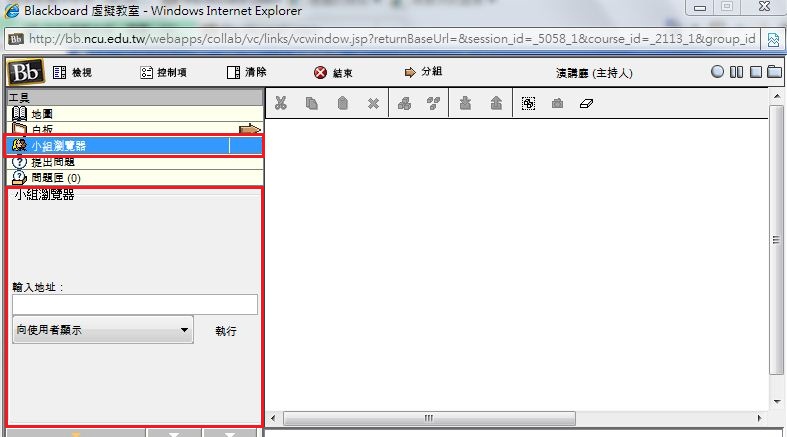Open the 控制項 (Controls) menu

click(x=163, y=73)
